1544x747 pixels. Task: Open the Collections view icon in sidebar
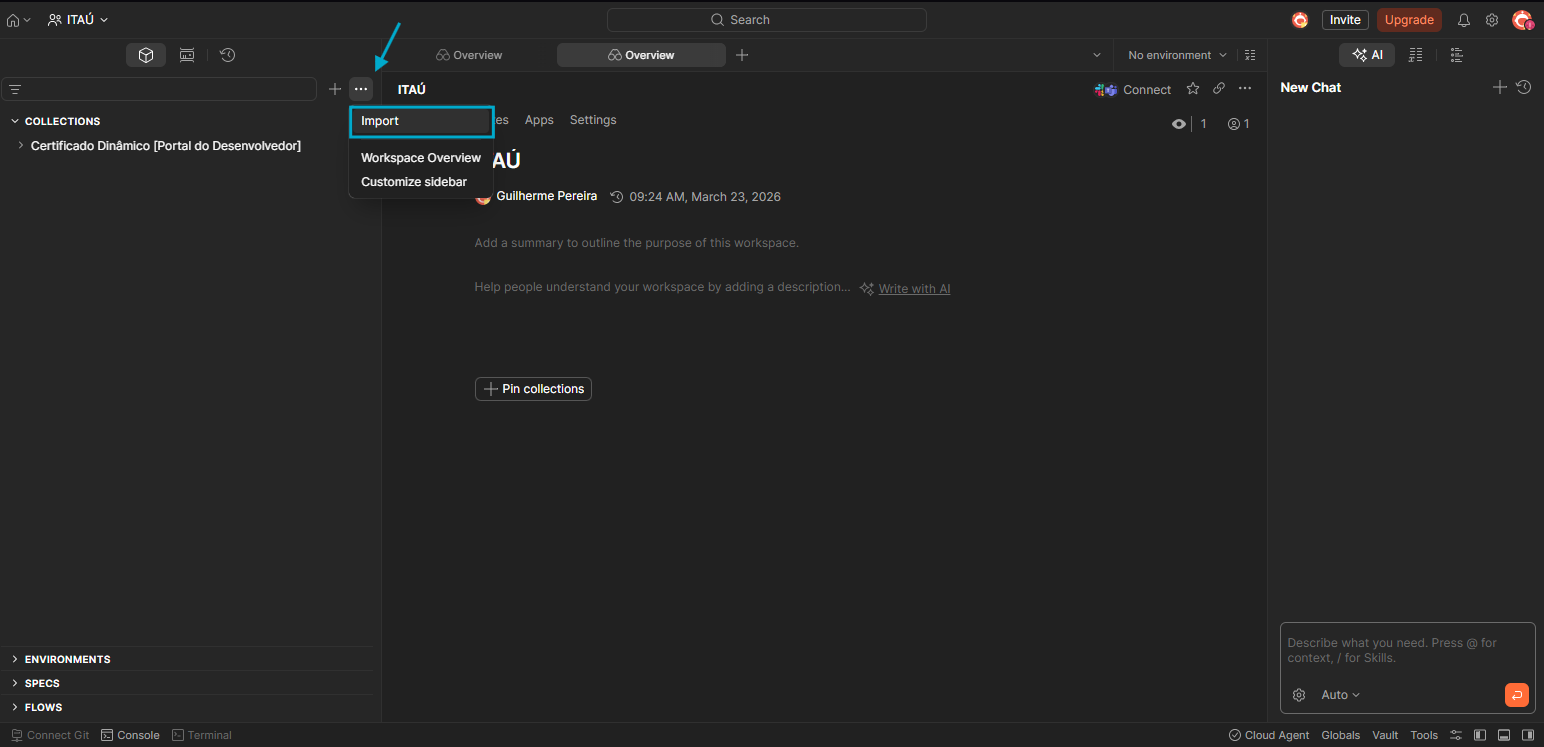[146, 55]
